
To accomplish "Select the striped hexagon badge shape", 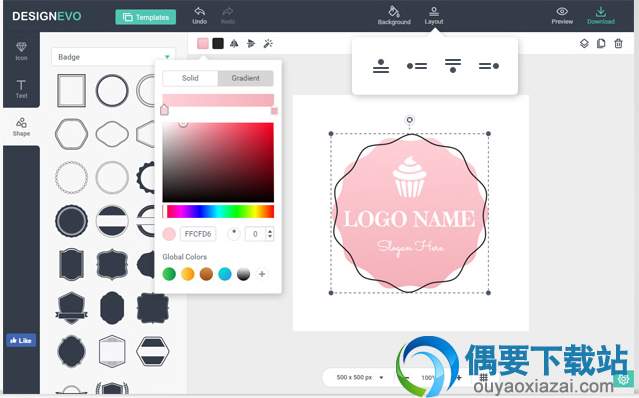I will click(153, 351).
